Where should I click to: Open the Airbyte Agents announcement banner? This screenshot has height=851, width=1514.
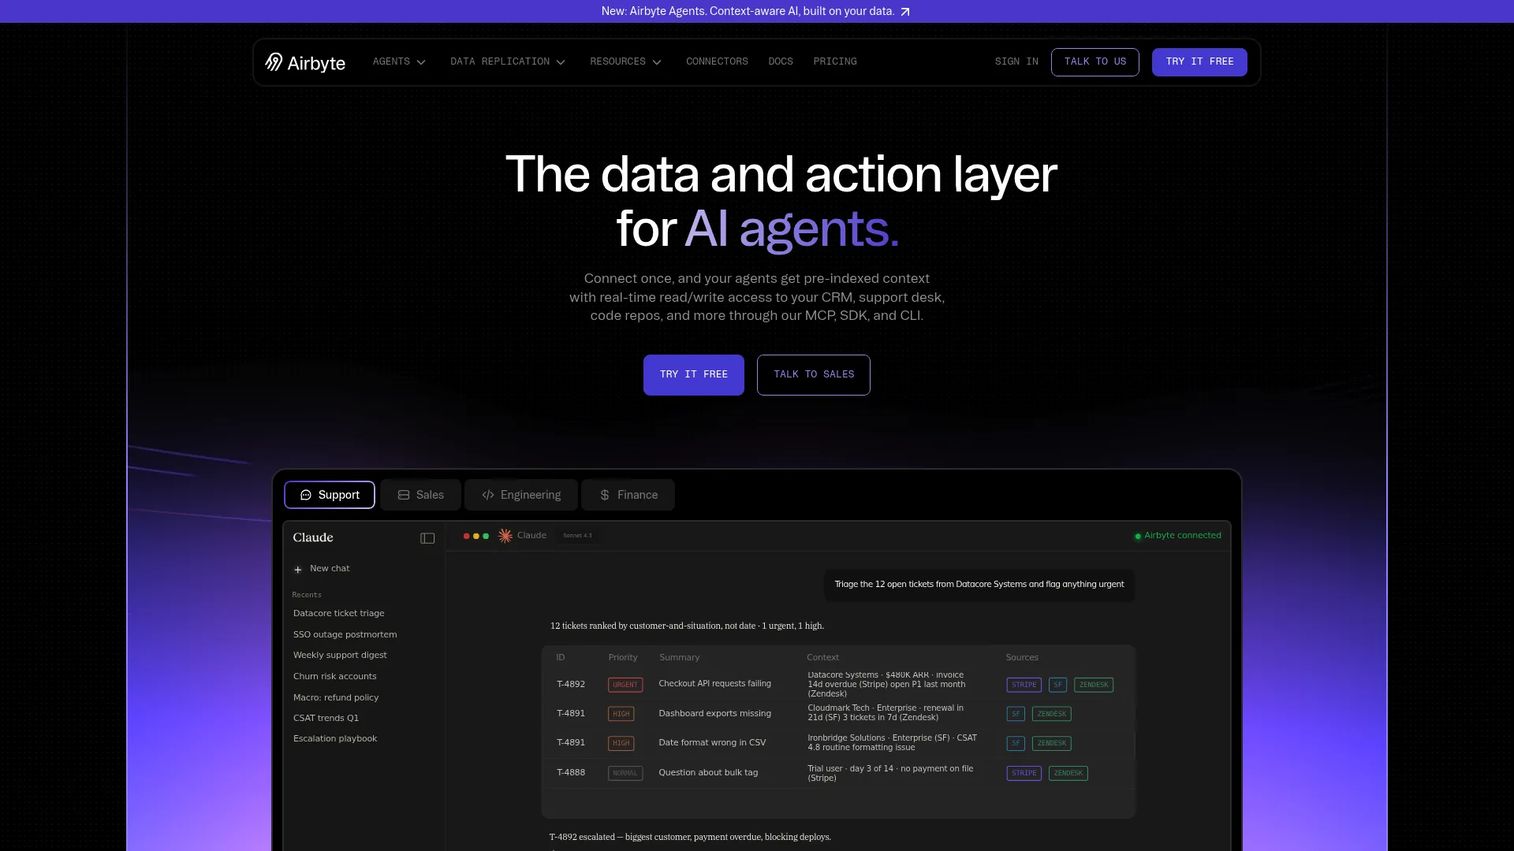click(756, 12)
